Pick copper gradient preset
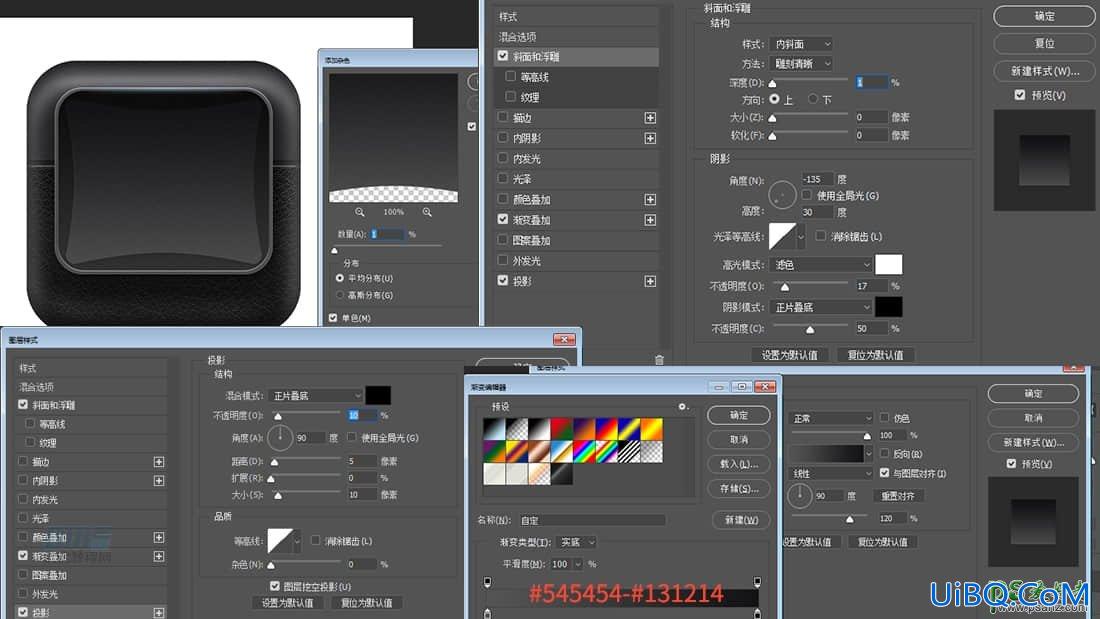Viewport: 1100px width, 619px height. click(539, 451)
